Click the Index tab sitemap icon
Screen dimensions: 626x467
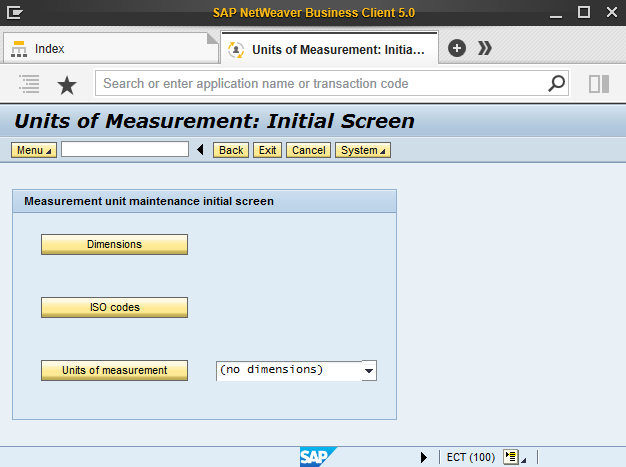(x=19, y=49)
